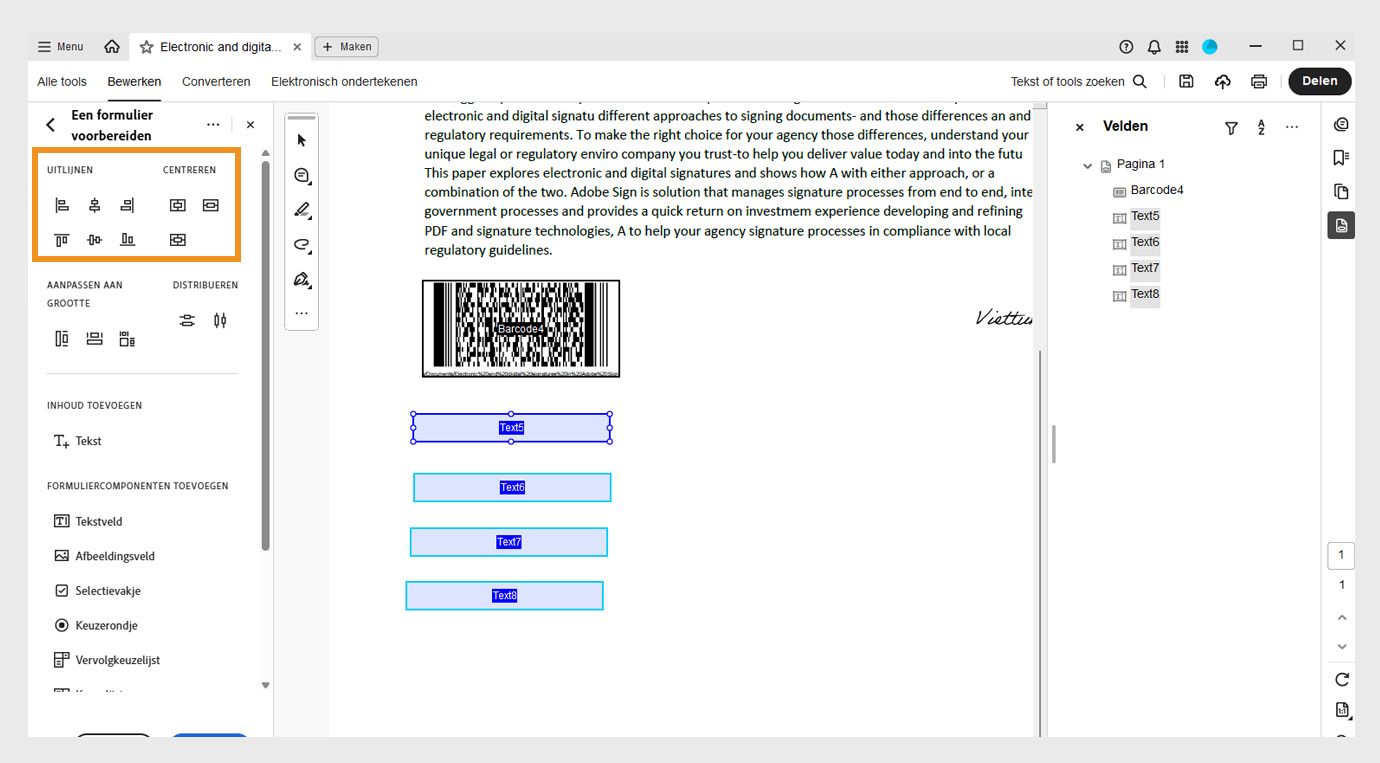
Task: Add a Selectievakje checkbox component
Action: pyautogui.click(x=97, y=591)
